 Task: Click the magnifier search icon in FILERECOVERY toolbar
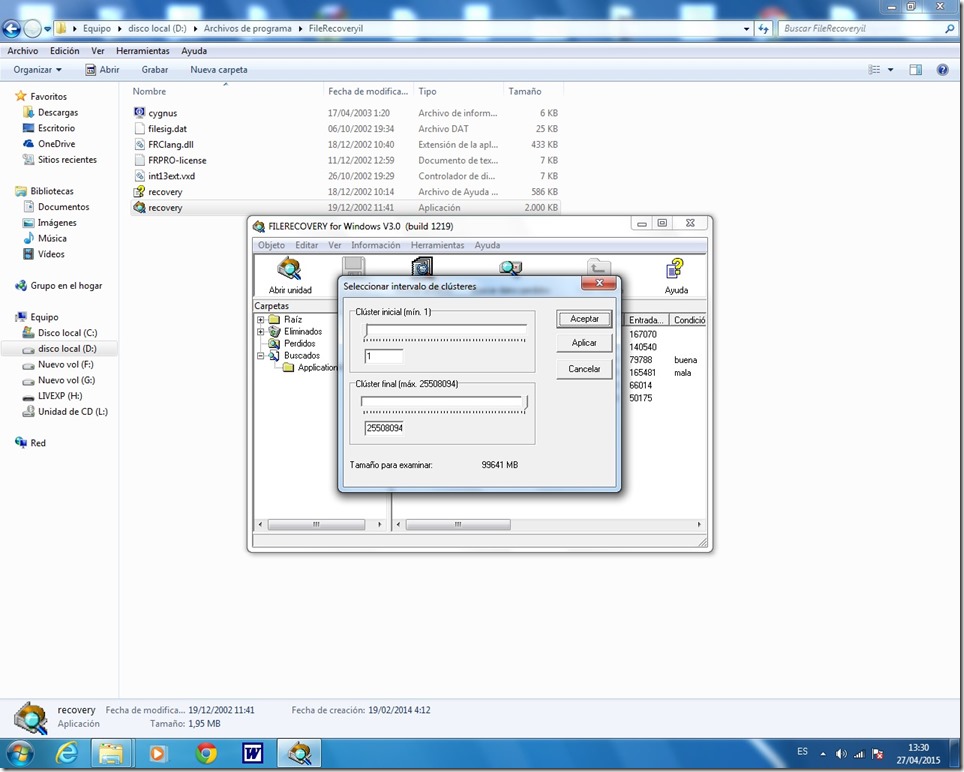[510, 268]
